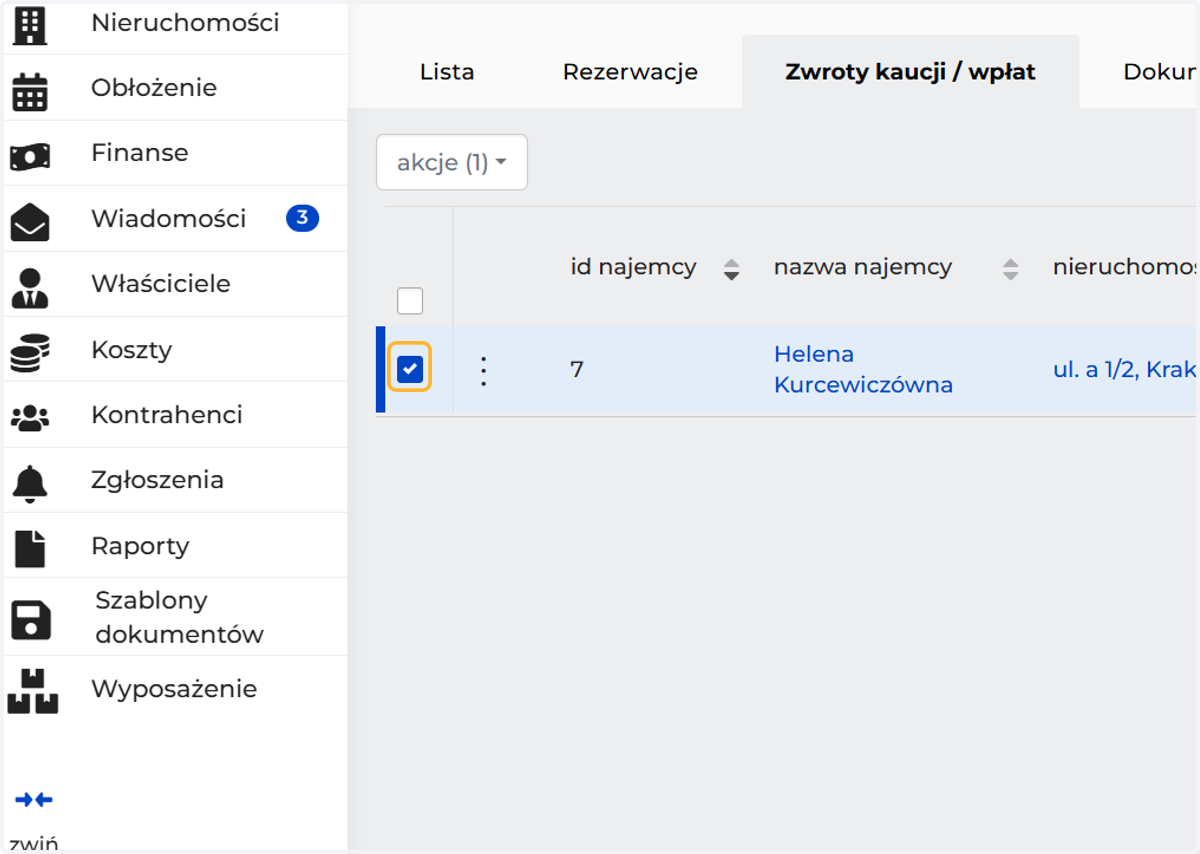
Task: Click the Kontrahenci group icon
Action: coord(30,418)
